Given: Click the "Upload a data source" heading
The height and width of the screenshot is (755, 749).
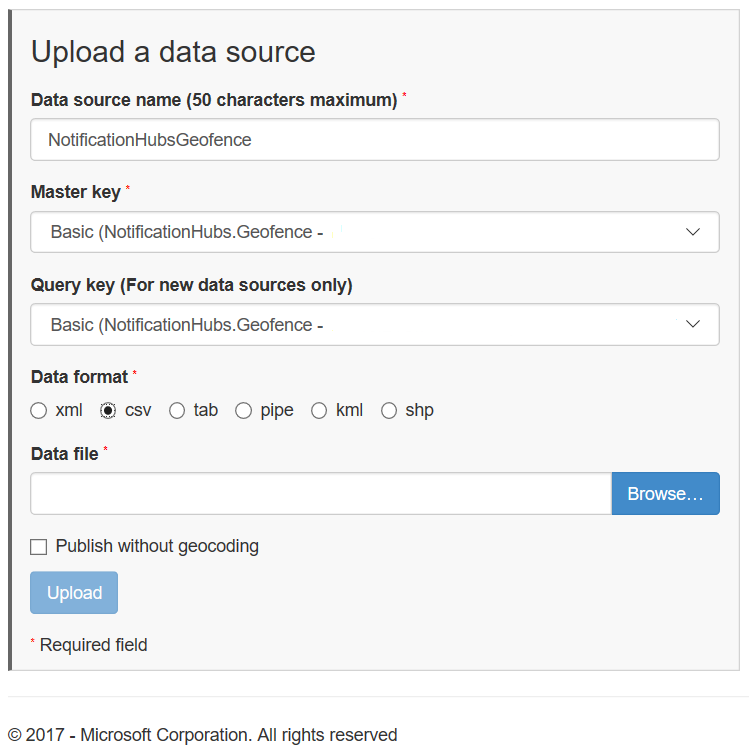Looking at the screenshot, I should (x=173, y=52).
